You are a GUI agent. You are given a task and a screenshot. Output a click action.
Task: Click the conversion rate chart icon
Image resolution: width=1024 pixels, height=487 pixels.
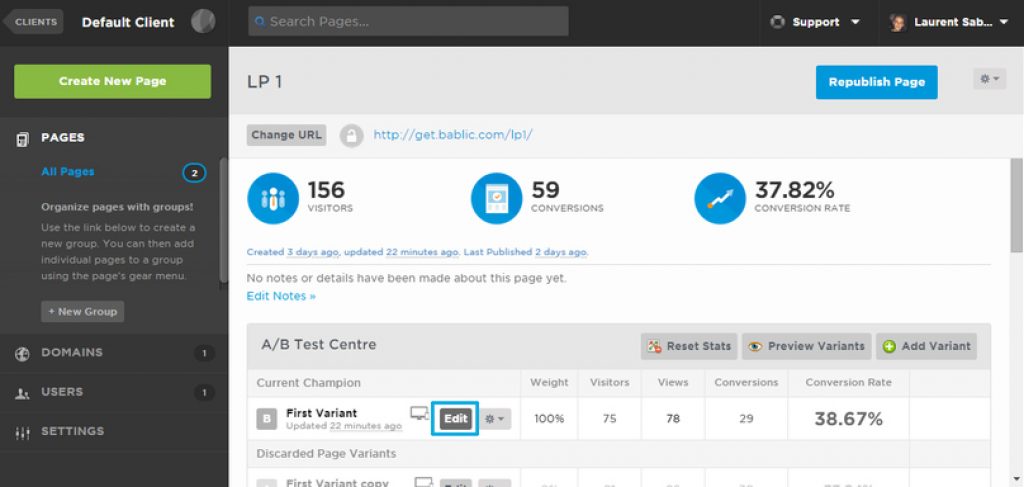pos(720,198)
